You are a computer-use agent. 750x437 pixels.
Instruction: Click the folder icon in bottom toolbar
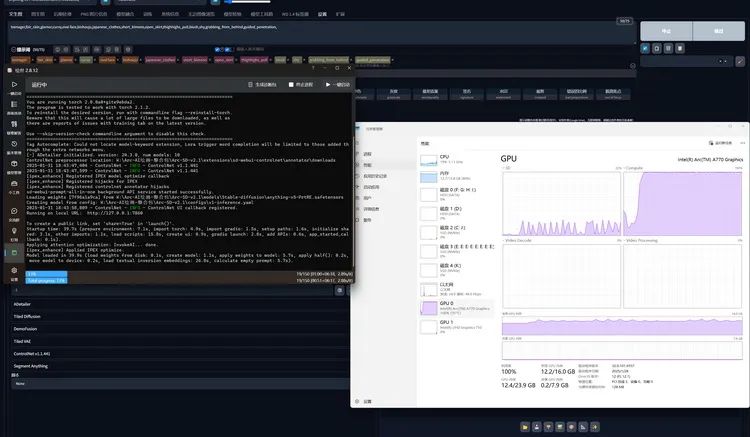click(x=524, y=426)
